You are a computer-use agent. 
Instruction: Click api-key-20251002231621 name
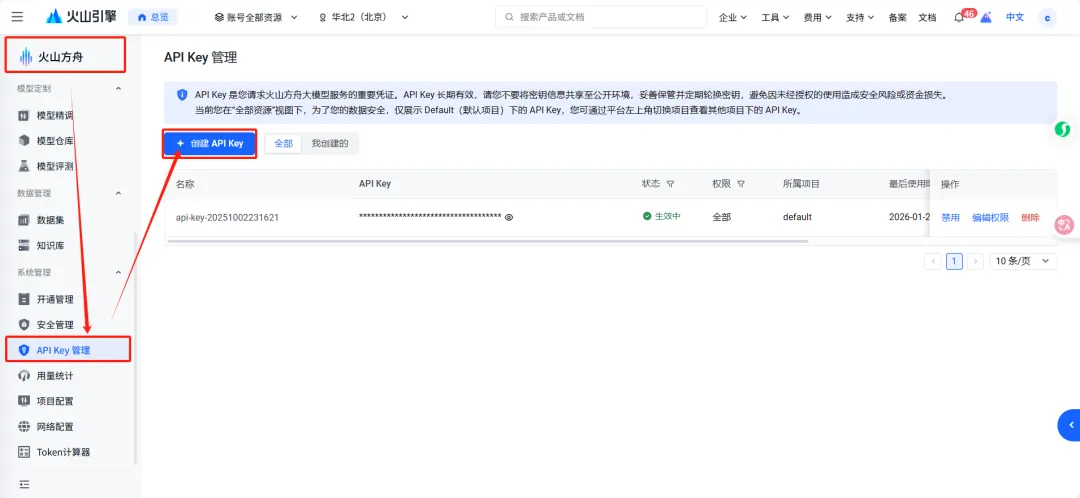point(227,217)
